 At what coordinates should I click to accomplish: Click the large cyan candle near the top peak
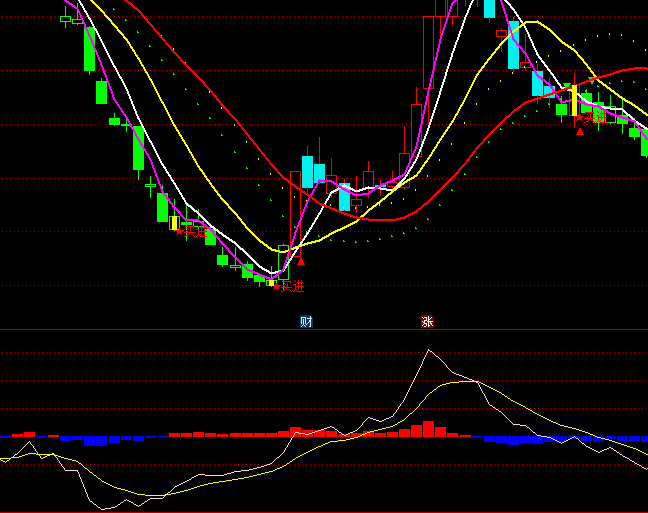[513, 47]
